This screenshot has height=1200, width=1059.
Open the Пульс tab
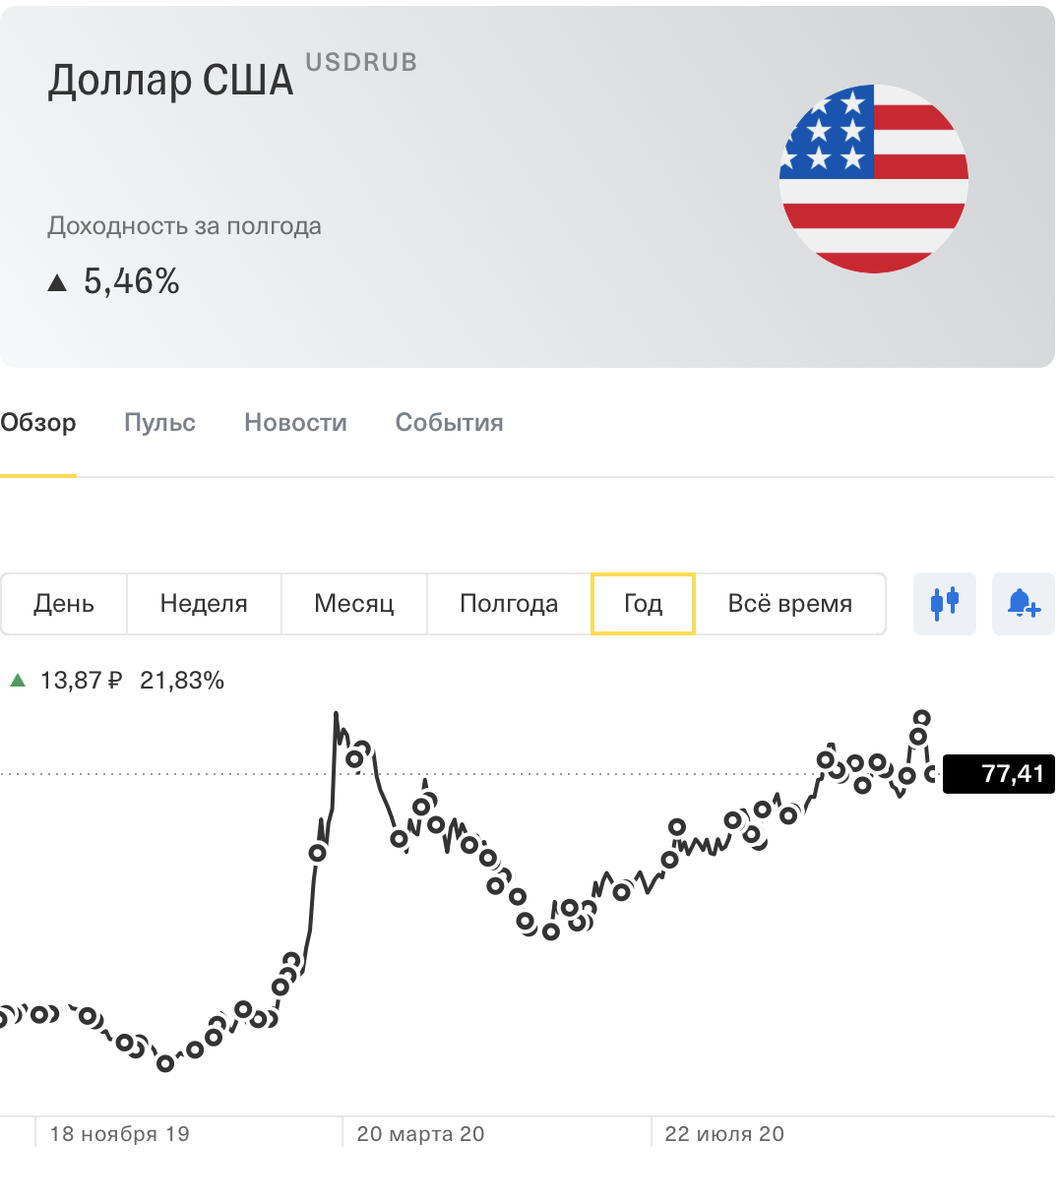click(160, 423)
